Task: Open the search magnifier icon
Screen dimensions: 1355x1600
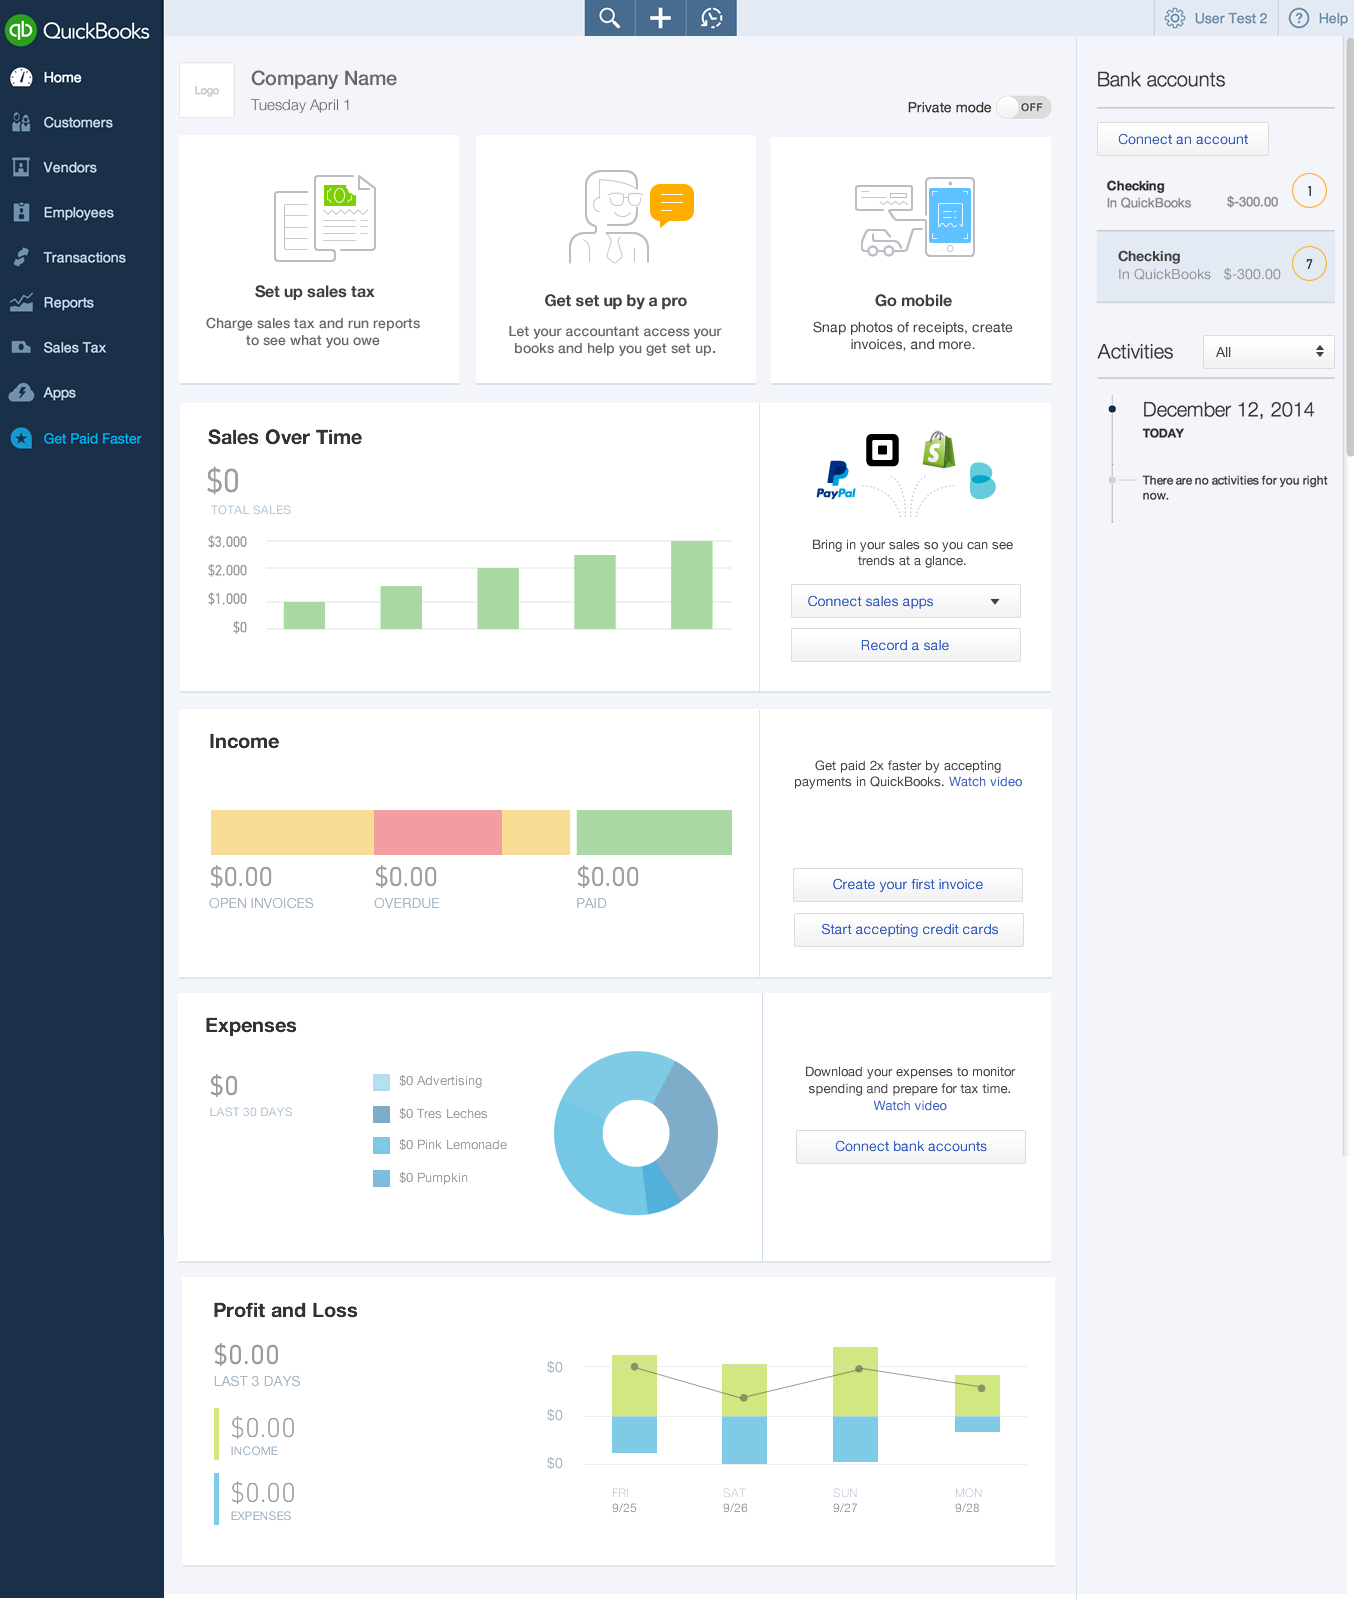Action: pos(610,18)
